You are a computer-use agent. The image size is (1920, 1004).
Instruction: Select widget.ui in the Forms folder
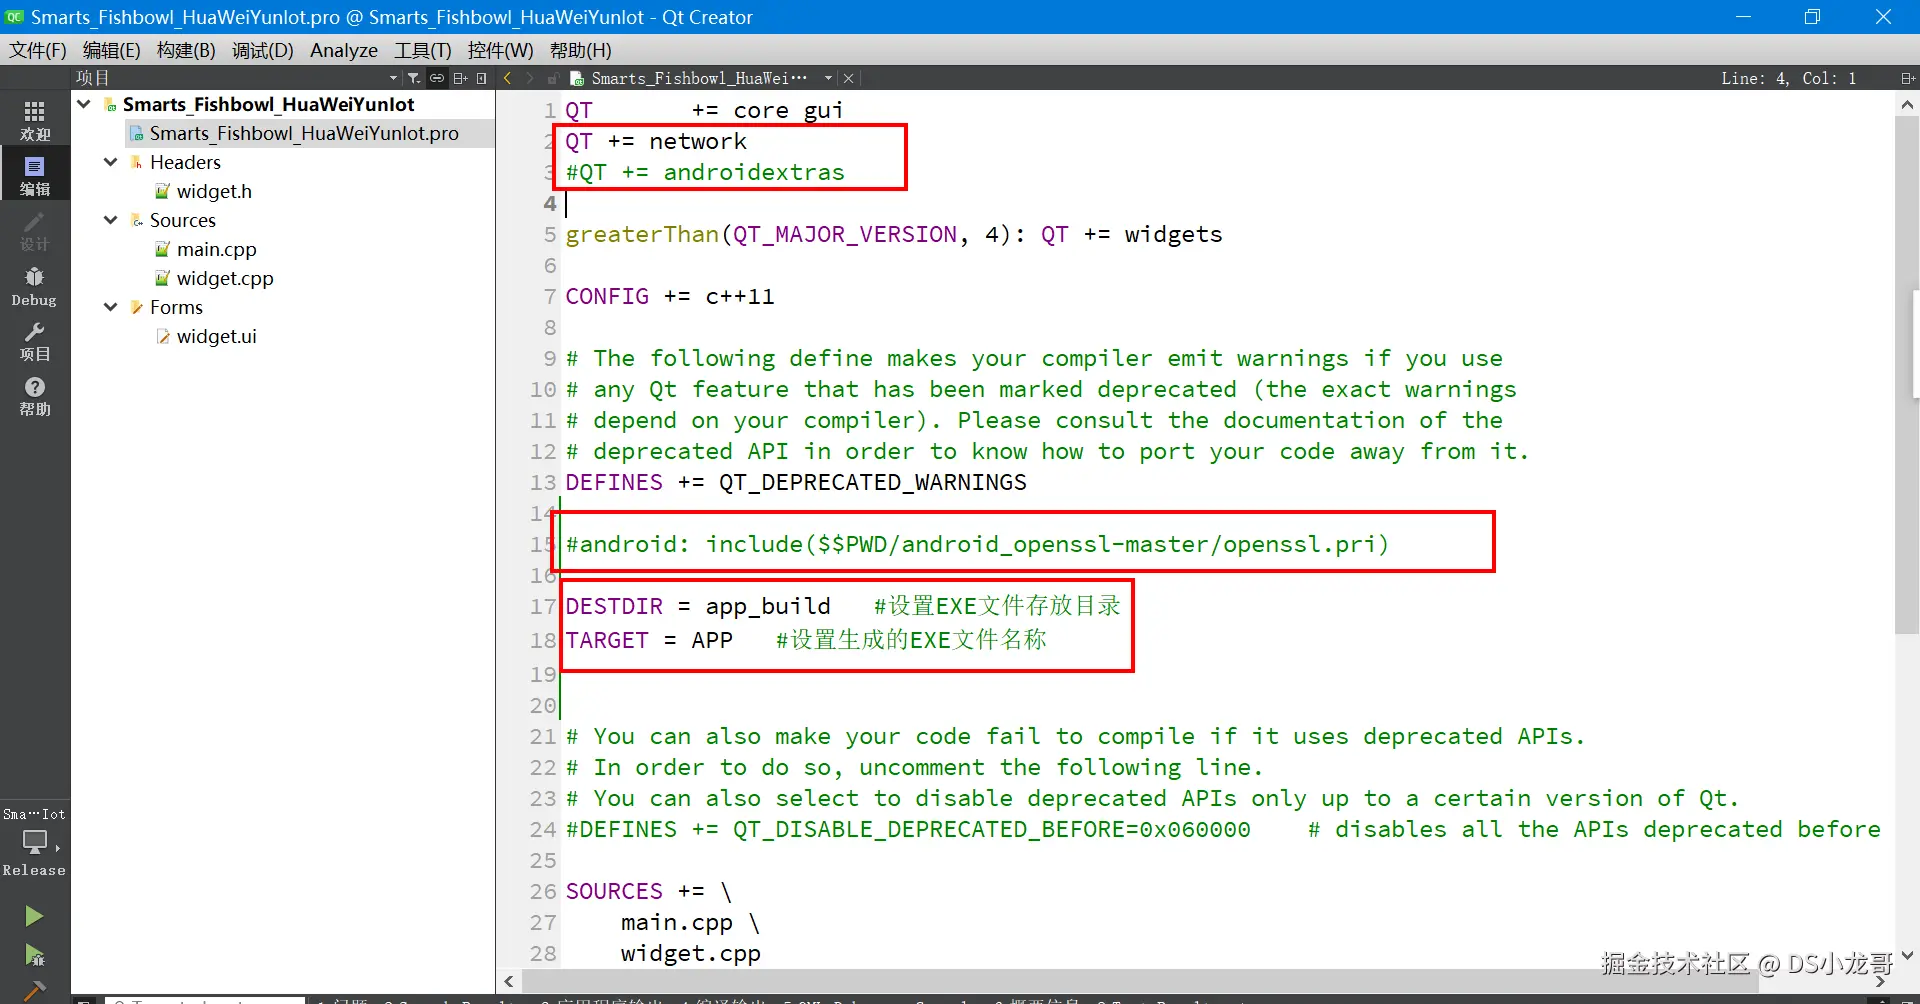[x=216, y=336]
